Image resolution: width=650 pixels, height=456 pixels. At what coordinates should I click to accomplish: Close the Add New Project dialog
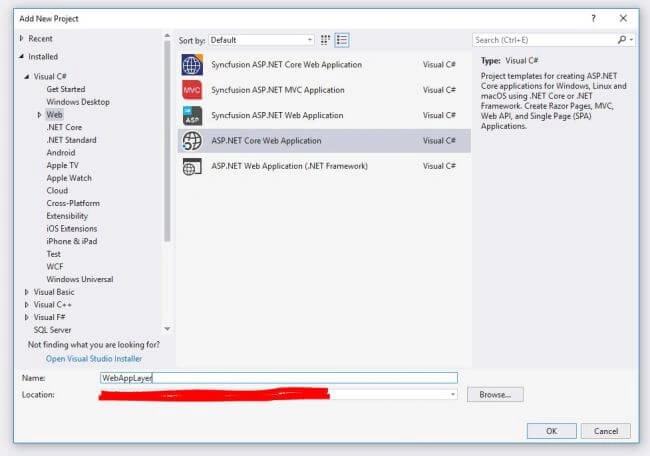coord(623,18)
